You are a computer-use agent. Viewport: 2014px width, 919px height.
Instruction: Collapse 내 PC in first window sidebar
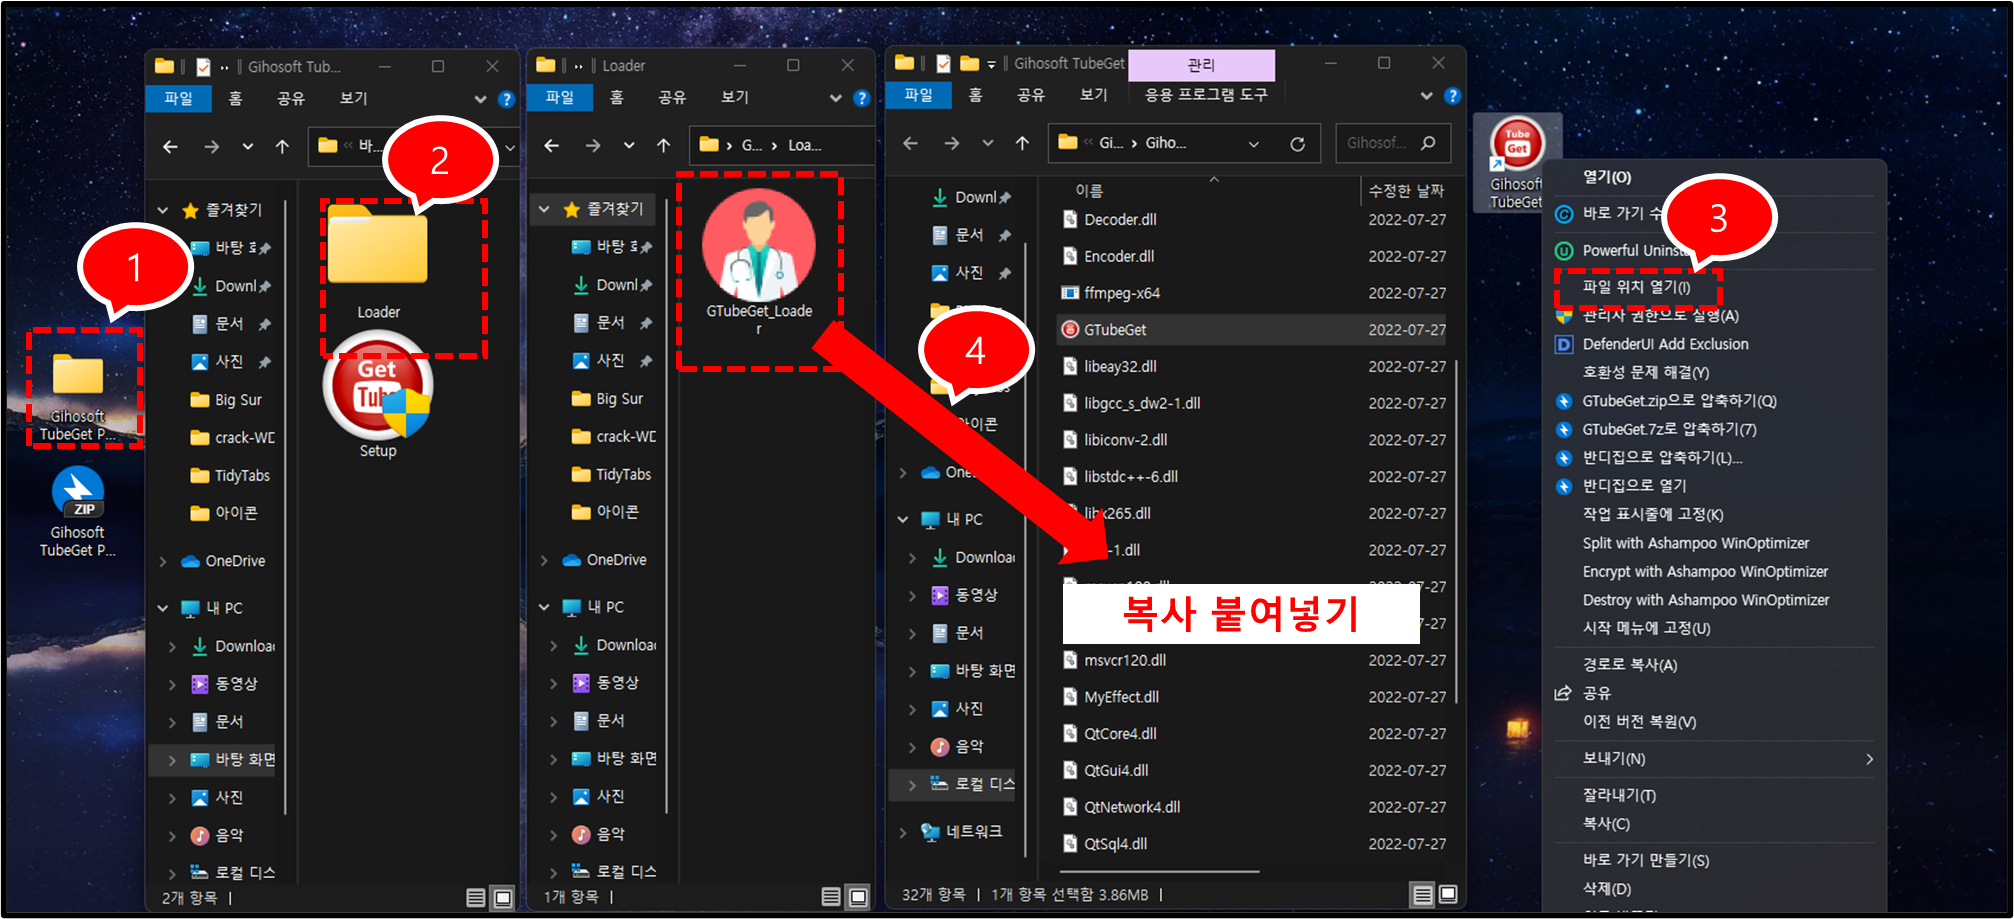163,608
